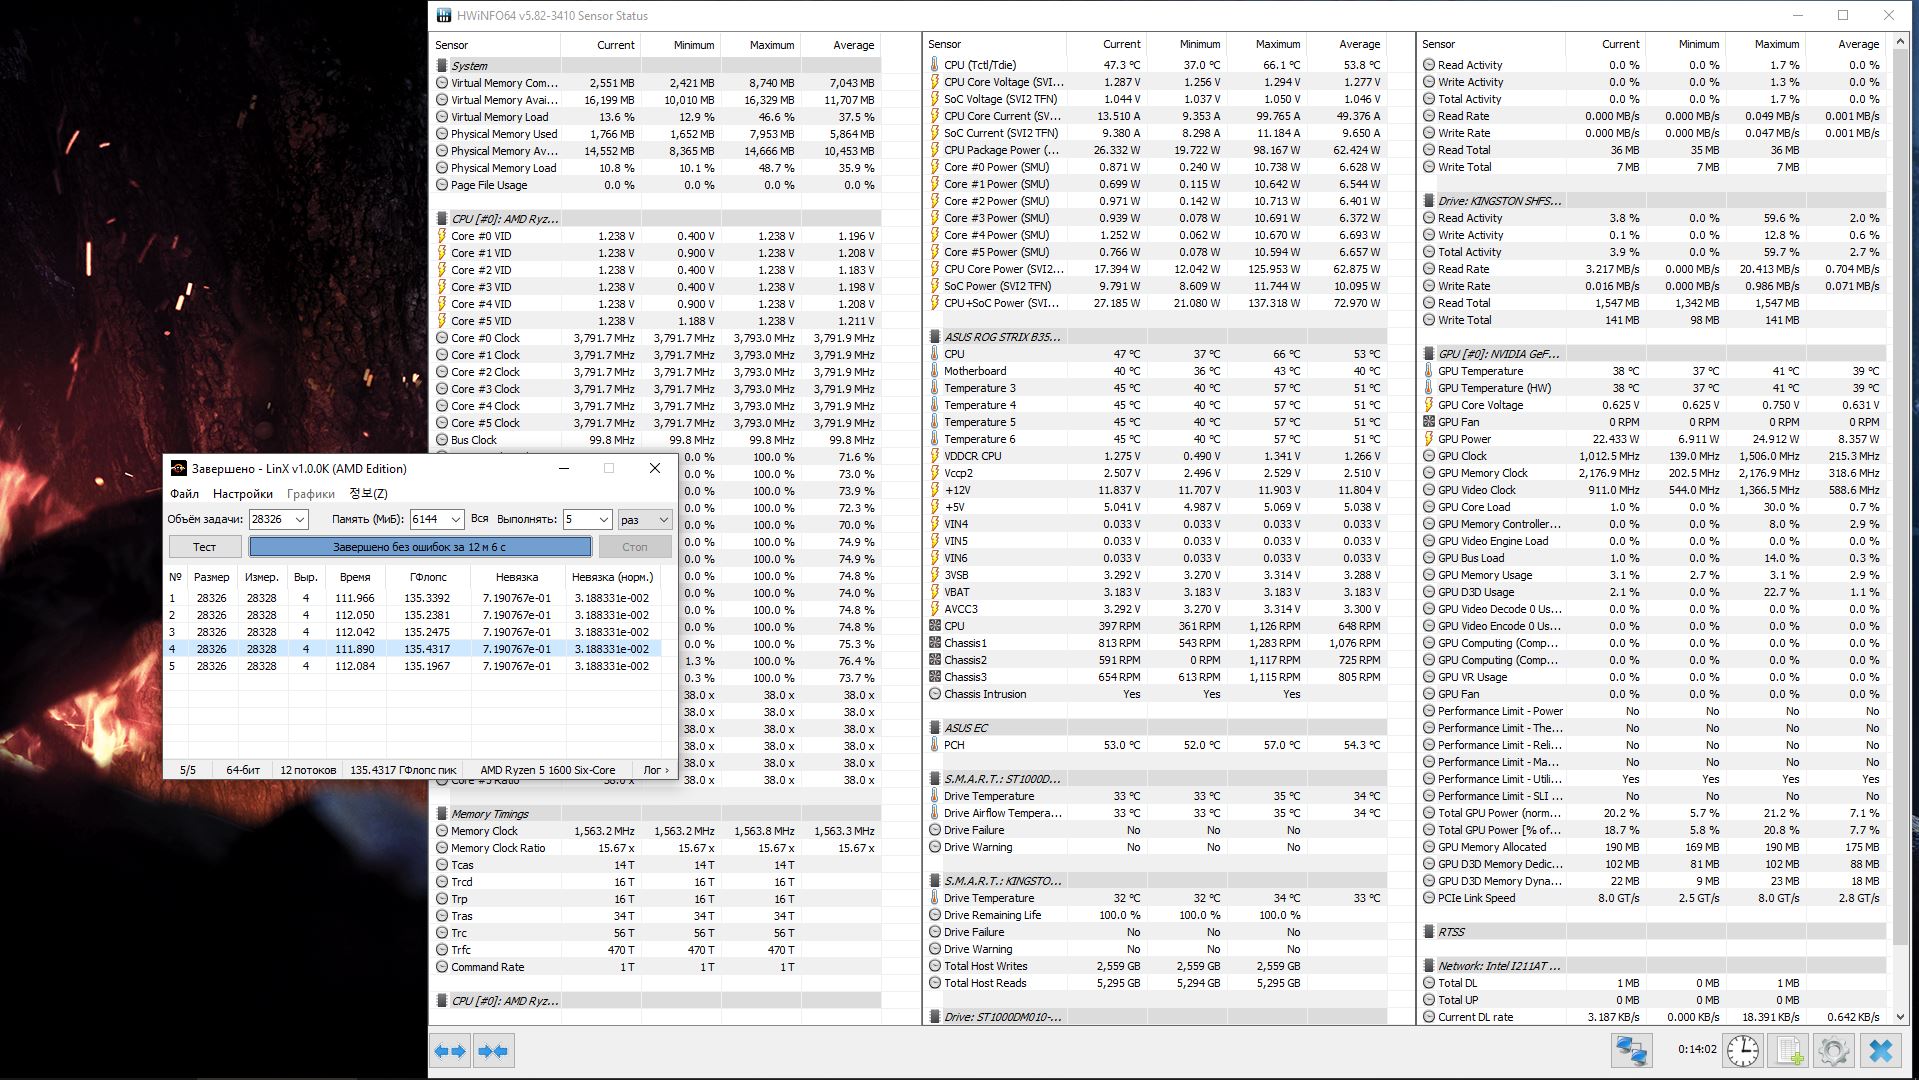Open the Графики menu in LinX

click(311, 494)
